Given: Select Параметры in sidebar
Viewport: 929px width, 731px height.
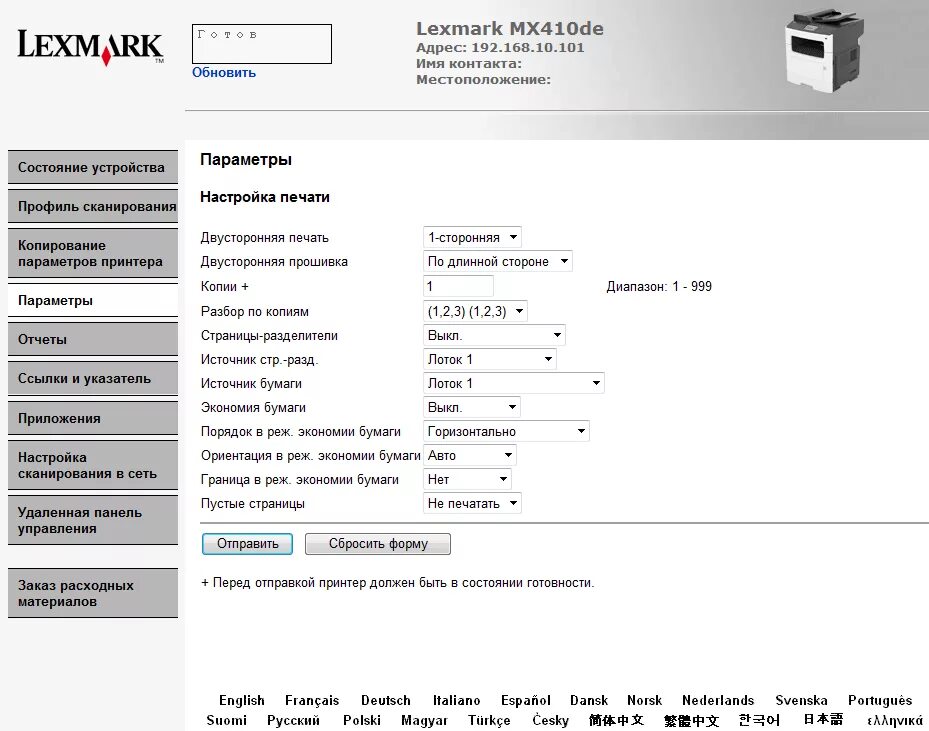Looking at the screenshot, I should tap(93, 300).
